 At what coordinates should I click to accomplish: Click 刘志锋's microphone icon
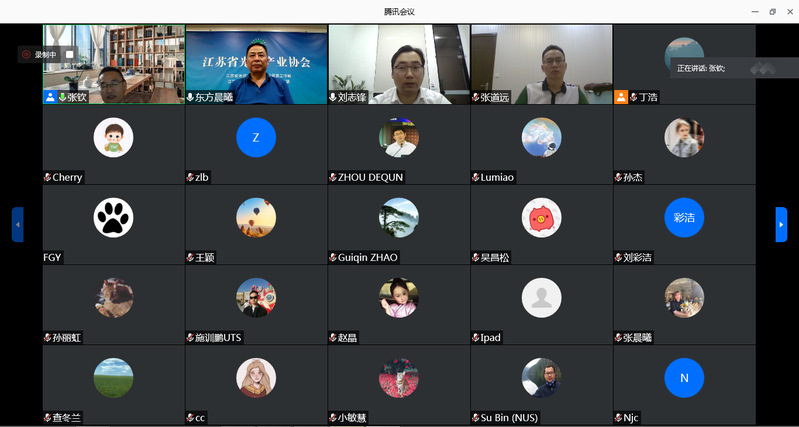pos(333,98)
